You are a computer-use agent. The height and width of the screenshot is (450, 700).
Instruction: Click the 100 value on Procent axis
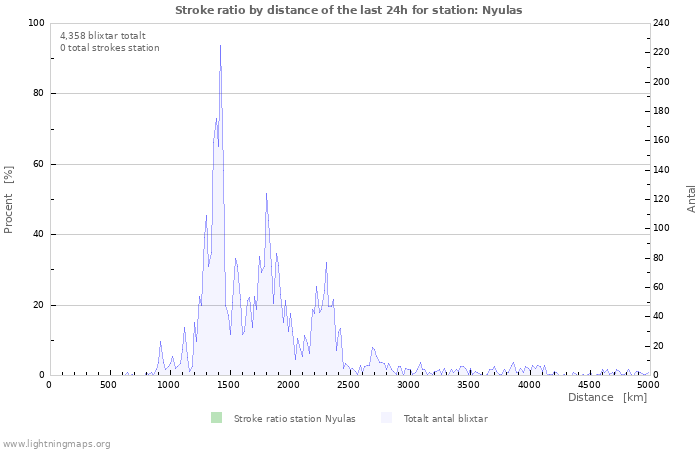click(x=36, y=23)
